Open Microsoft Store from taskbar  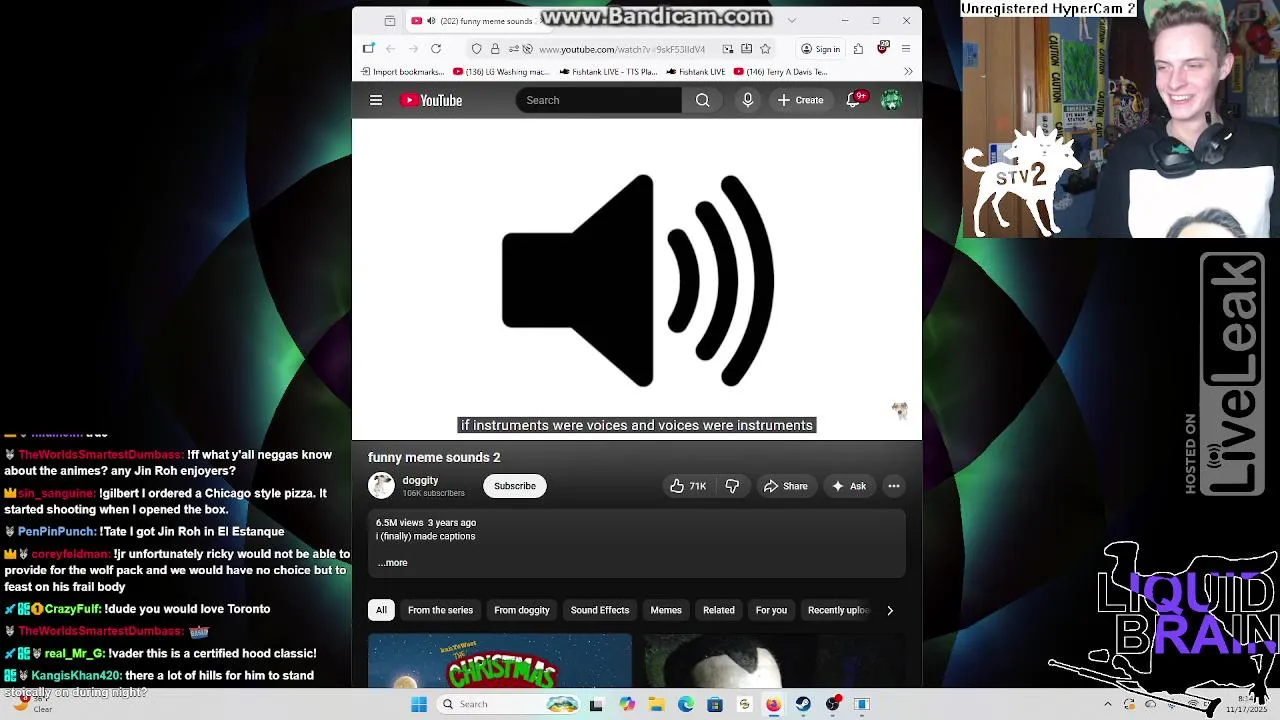point(715,704)
